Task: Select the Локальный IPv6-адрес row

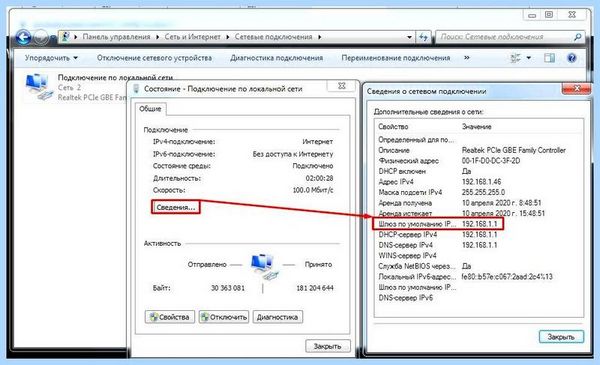Action: pos(478,276)
